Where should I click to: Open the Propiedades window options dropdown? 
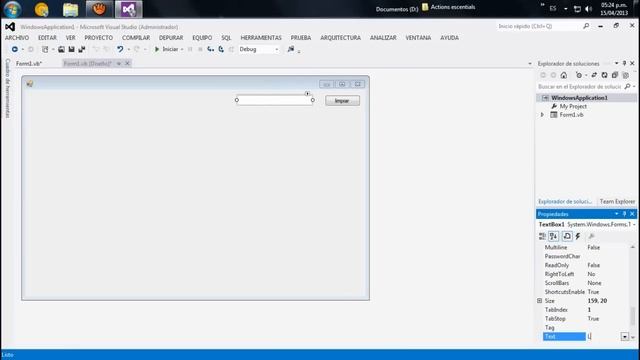coord(616,214)
